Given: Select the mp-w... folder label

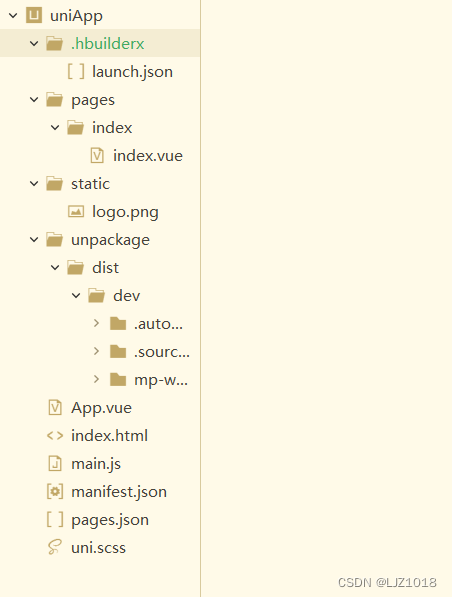Looking at the screenshot, I should pyautogui.click(x=161, y=380).
